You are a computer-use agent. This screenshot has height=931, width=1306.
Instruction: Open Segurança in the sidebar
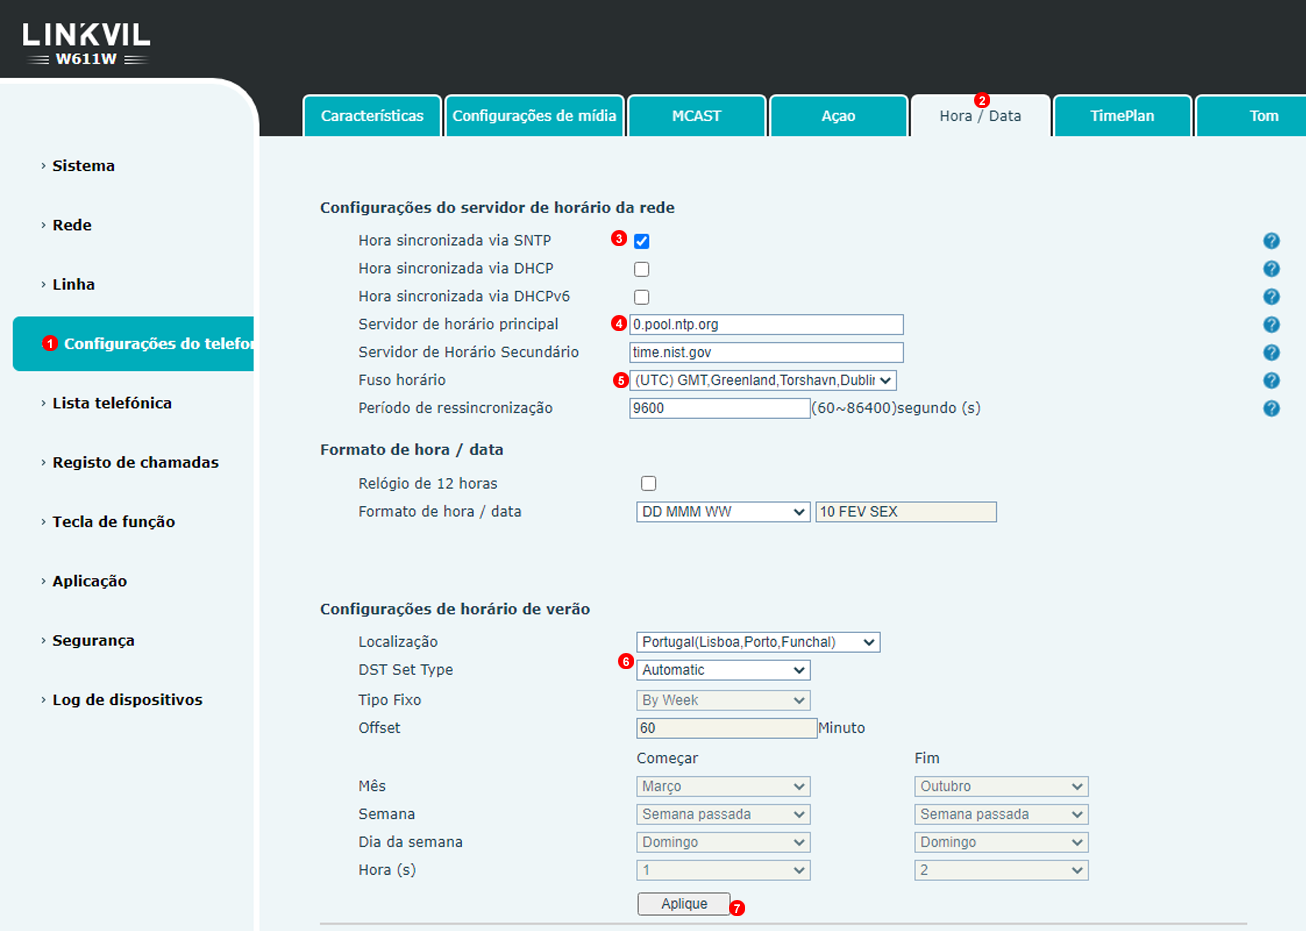pyautogui.click(x=93, y=641)
